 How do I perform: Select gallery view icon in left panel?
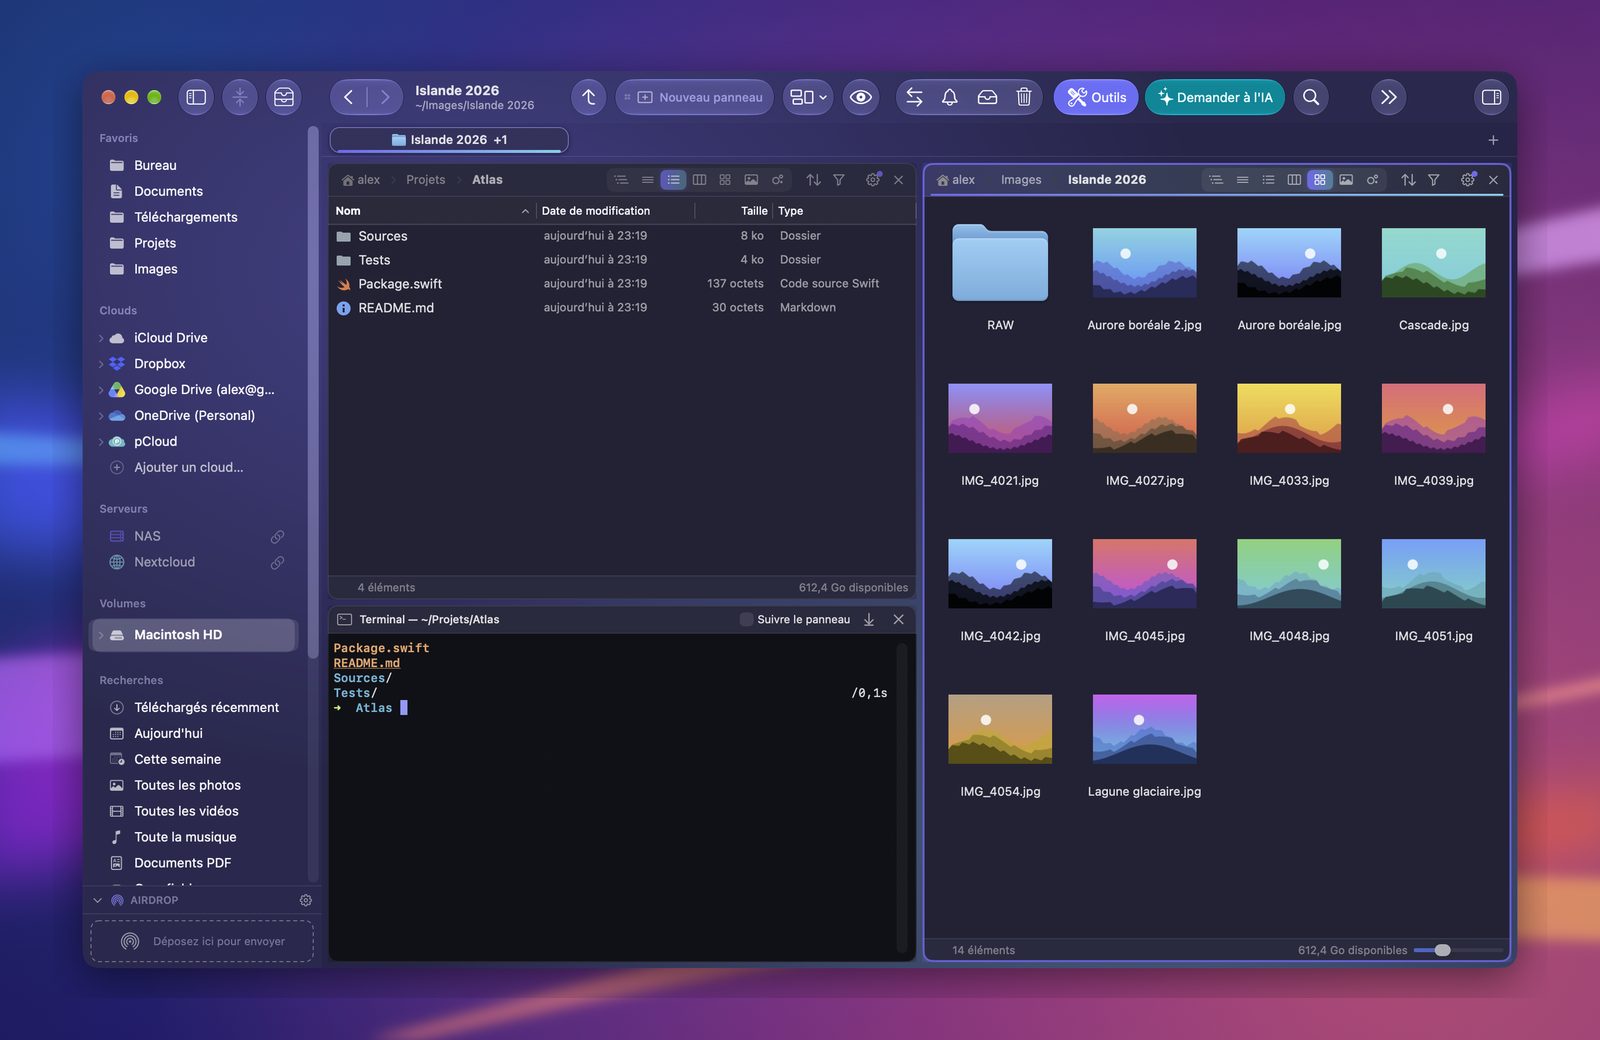[751, 180]
